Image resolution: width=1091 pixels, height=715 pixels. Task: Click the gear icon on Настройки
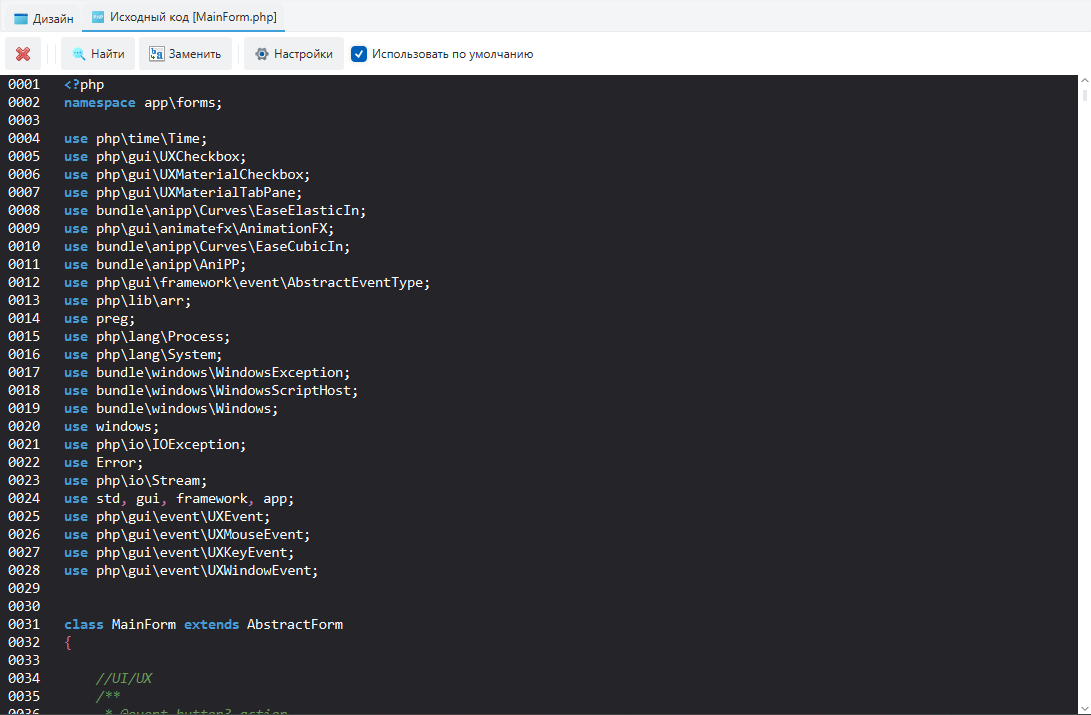262,54
